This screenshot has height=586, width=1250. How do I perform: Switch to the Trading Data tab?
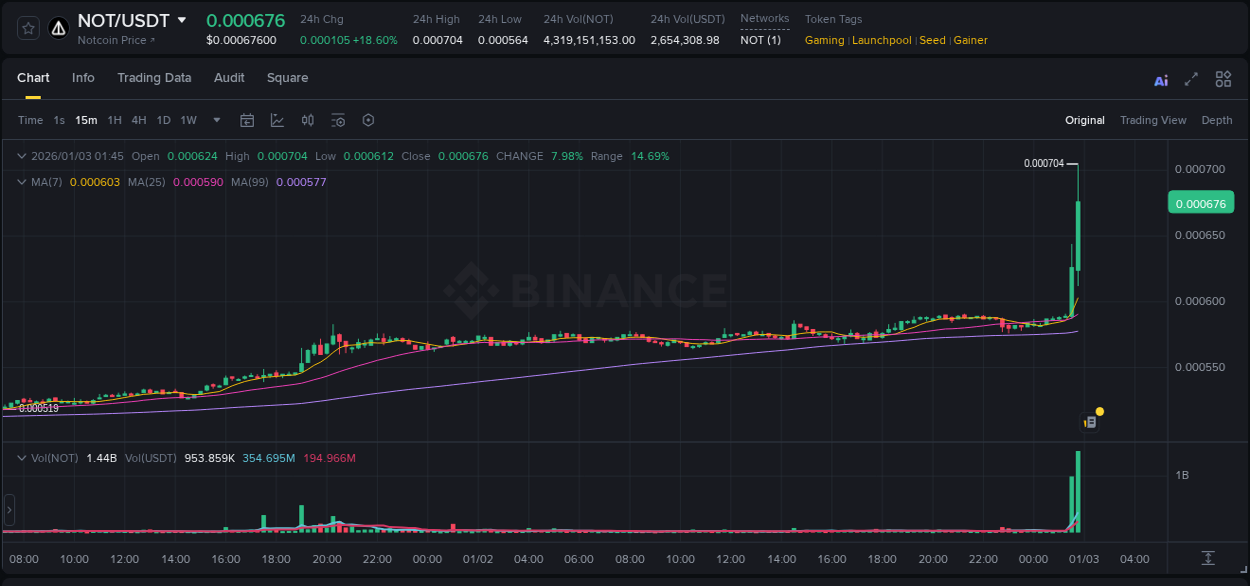(154, 78)
